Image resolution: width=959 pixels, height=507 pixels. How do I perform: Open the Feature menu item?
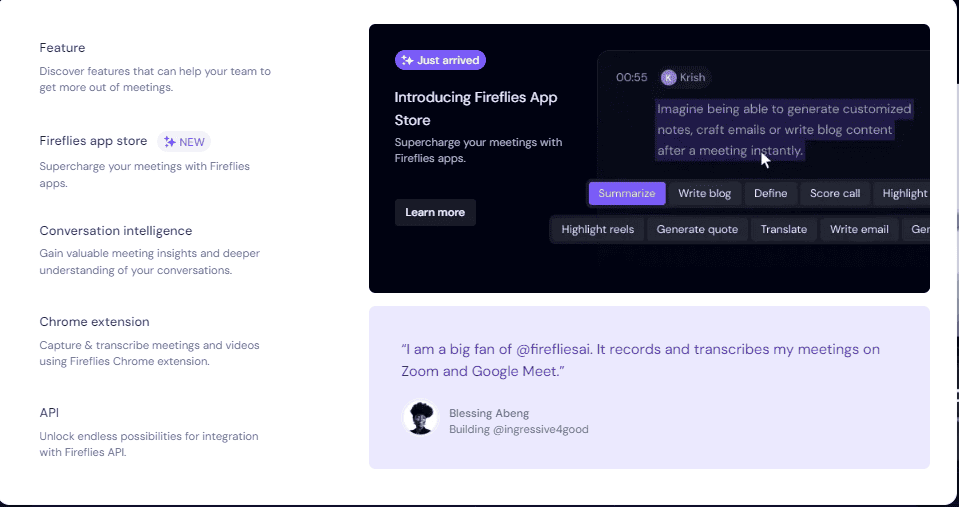click(62, 48)
